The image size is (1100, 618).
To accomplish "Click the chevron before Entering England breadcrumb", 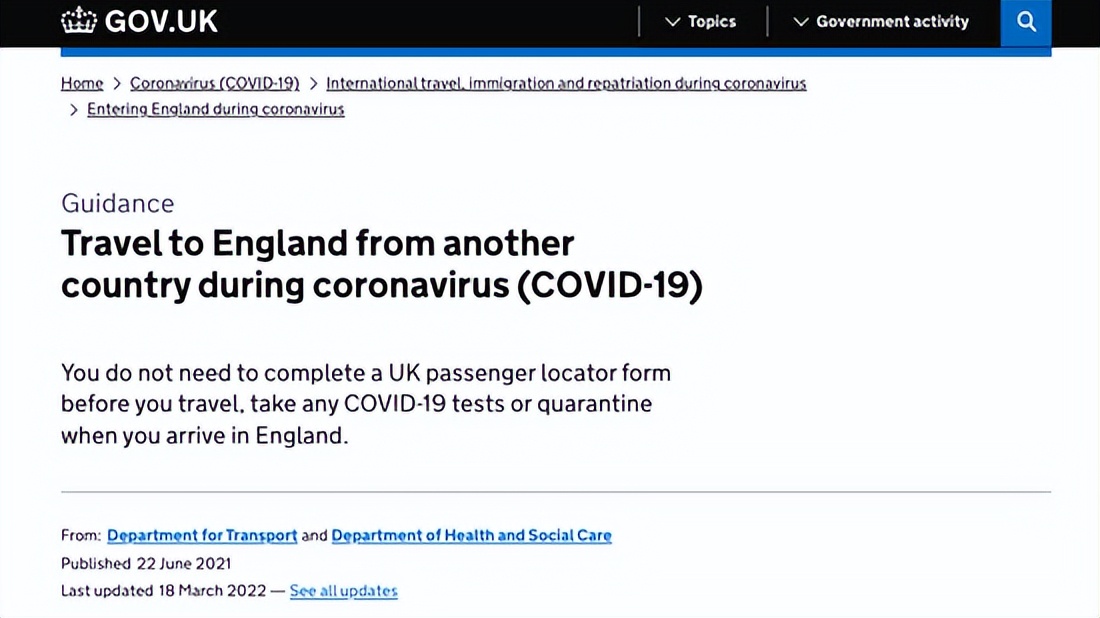I will coord(73,110).
